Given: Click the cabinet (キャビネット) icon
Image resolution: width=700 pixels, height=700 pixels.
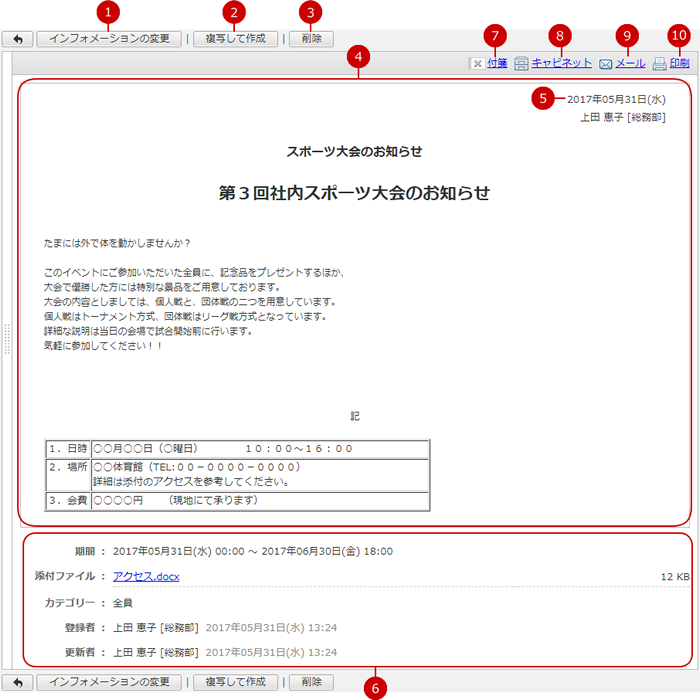Looking at the screenshot, I should point(521,63).
